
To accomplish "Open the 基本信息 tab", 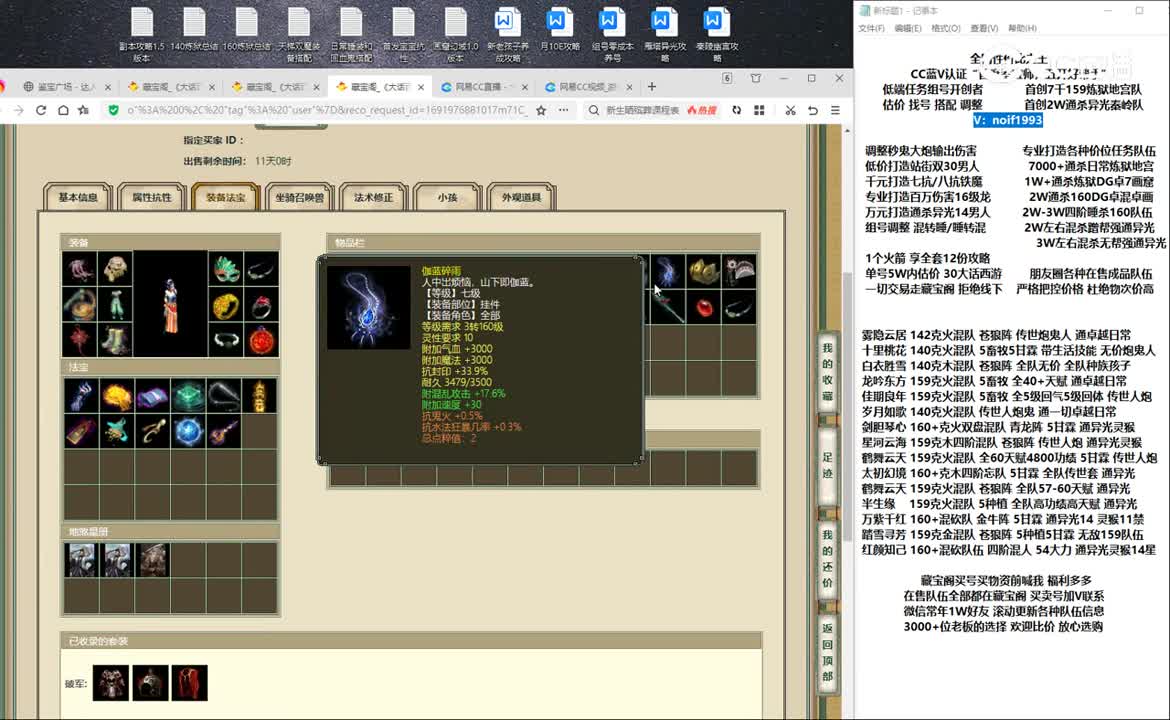I will pyautogui.click(x=78, y=198).
